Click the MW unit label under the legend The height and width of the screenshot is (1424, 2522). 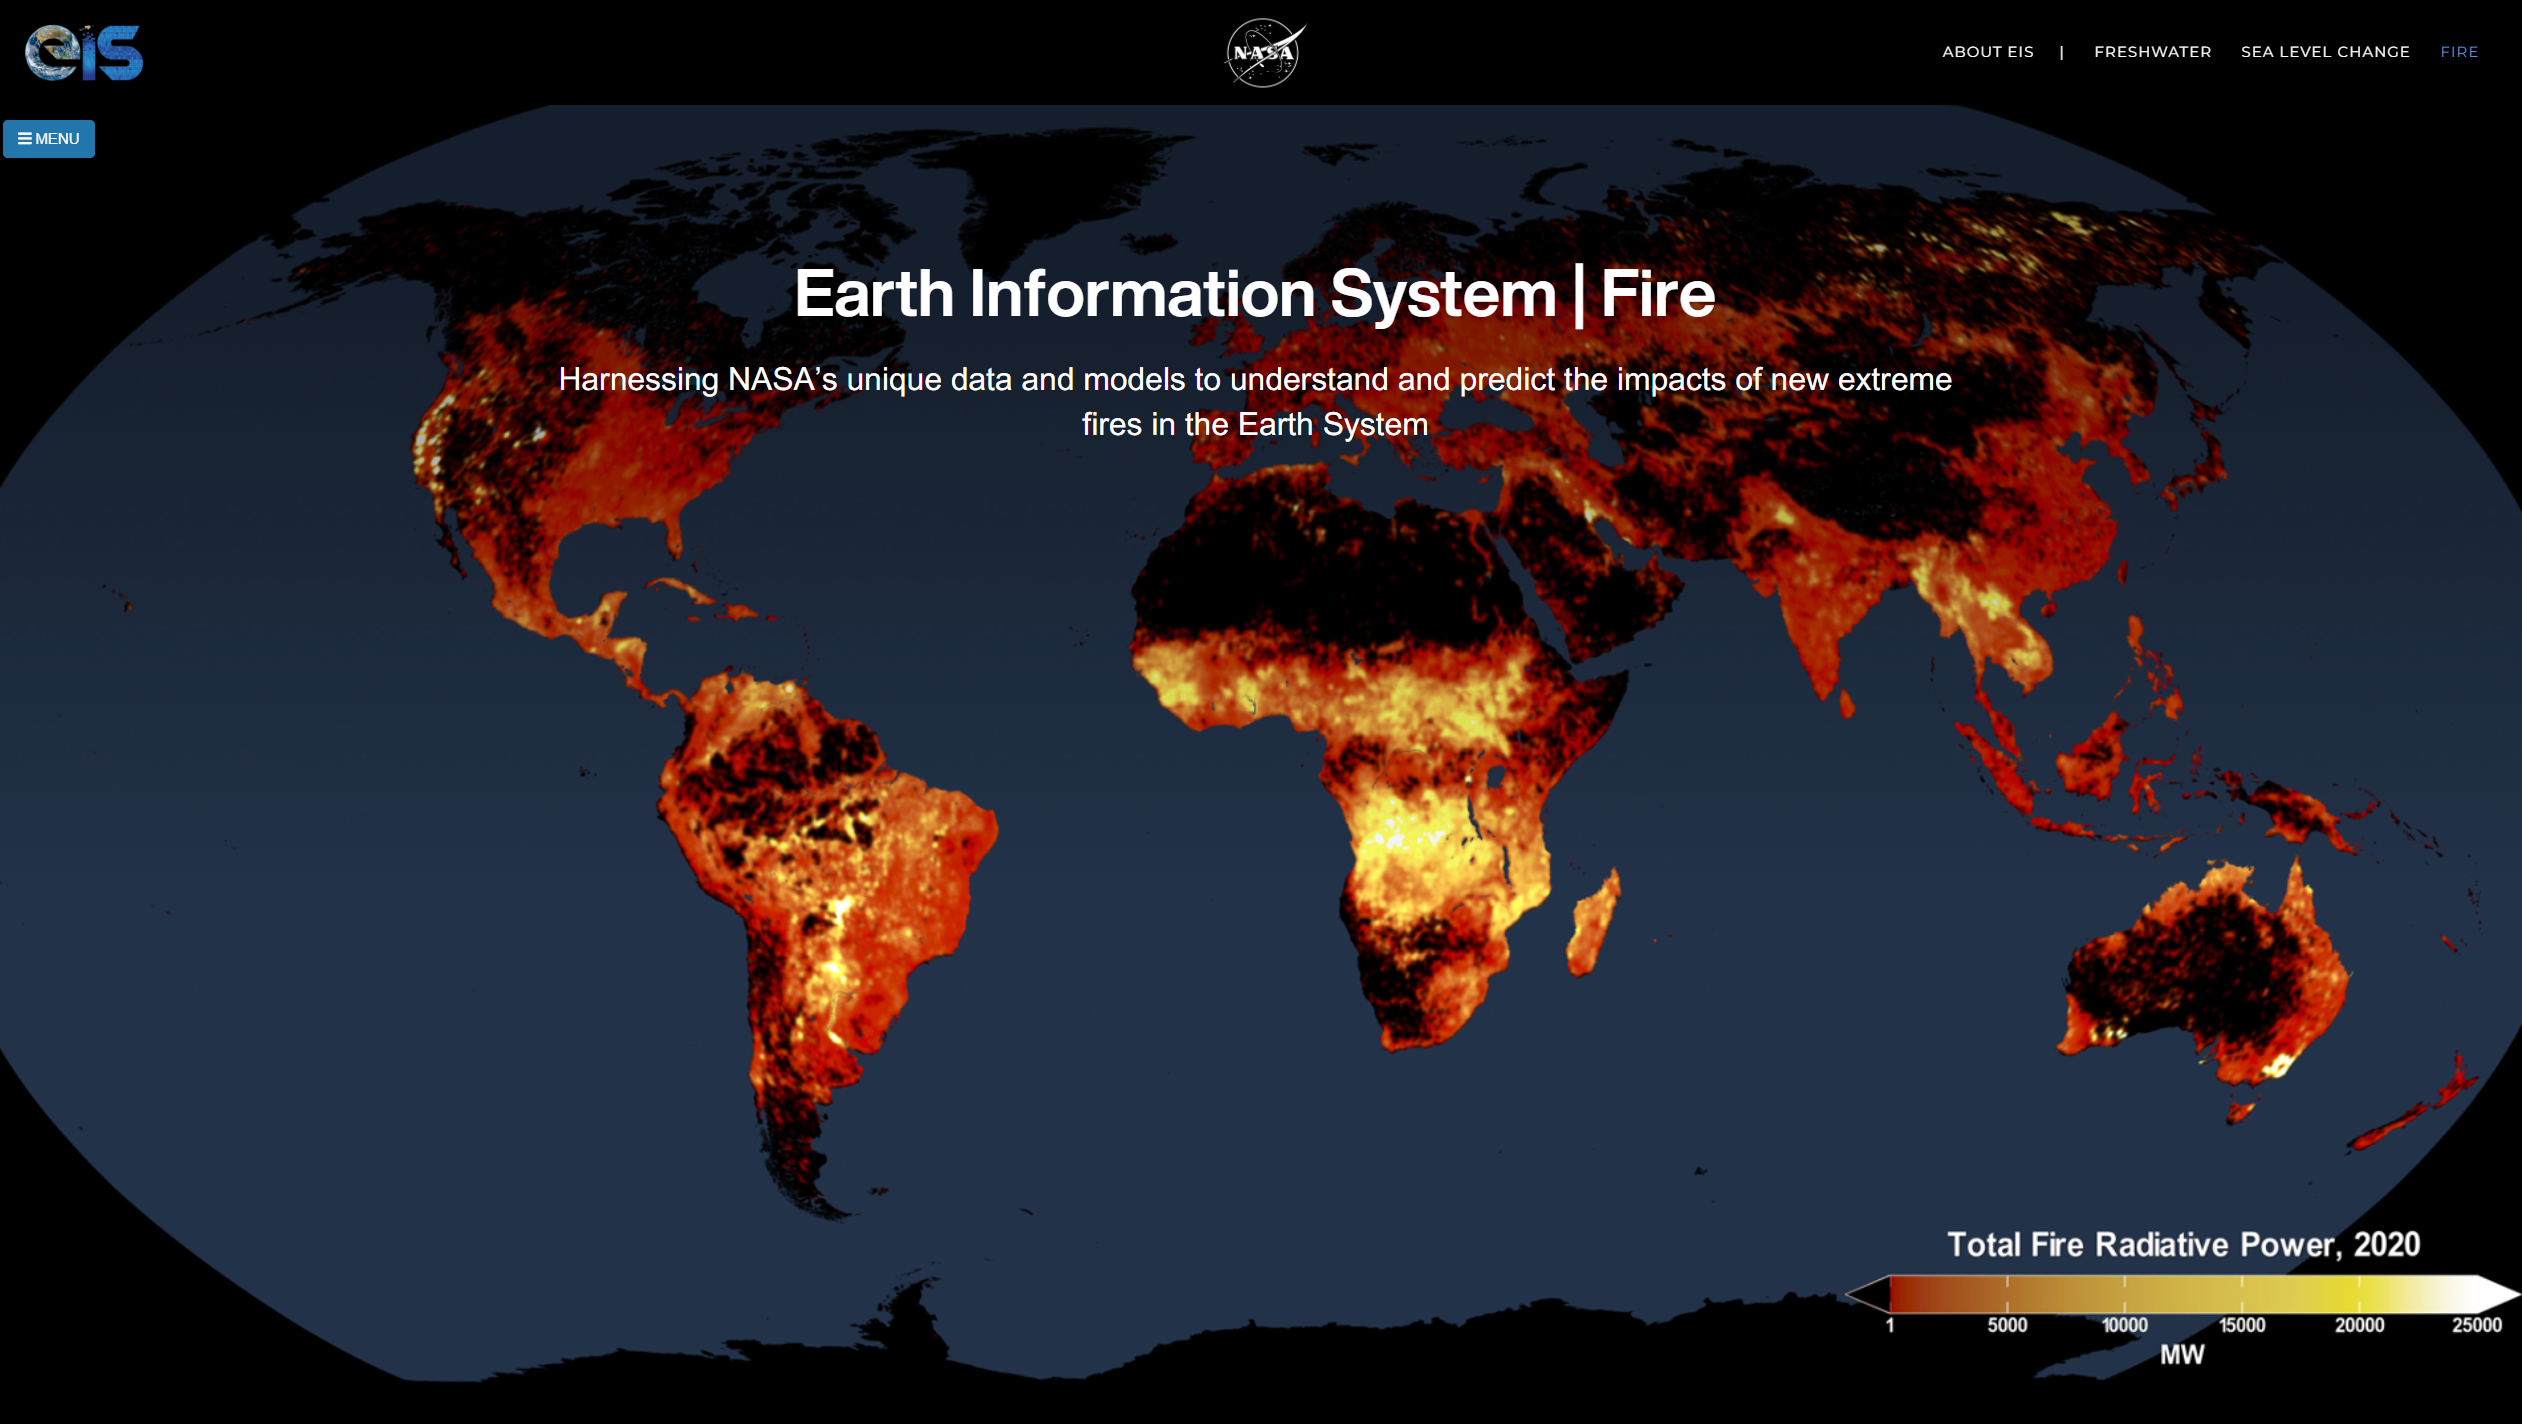(x=2182, y=1355)
